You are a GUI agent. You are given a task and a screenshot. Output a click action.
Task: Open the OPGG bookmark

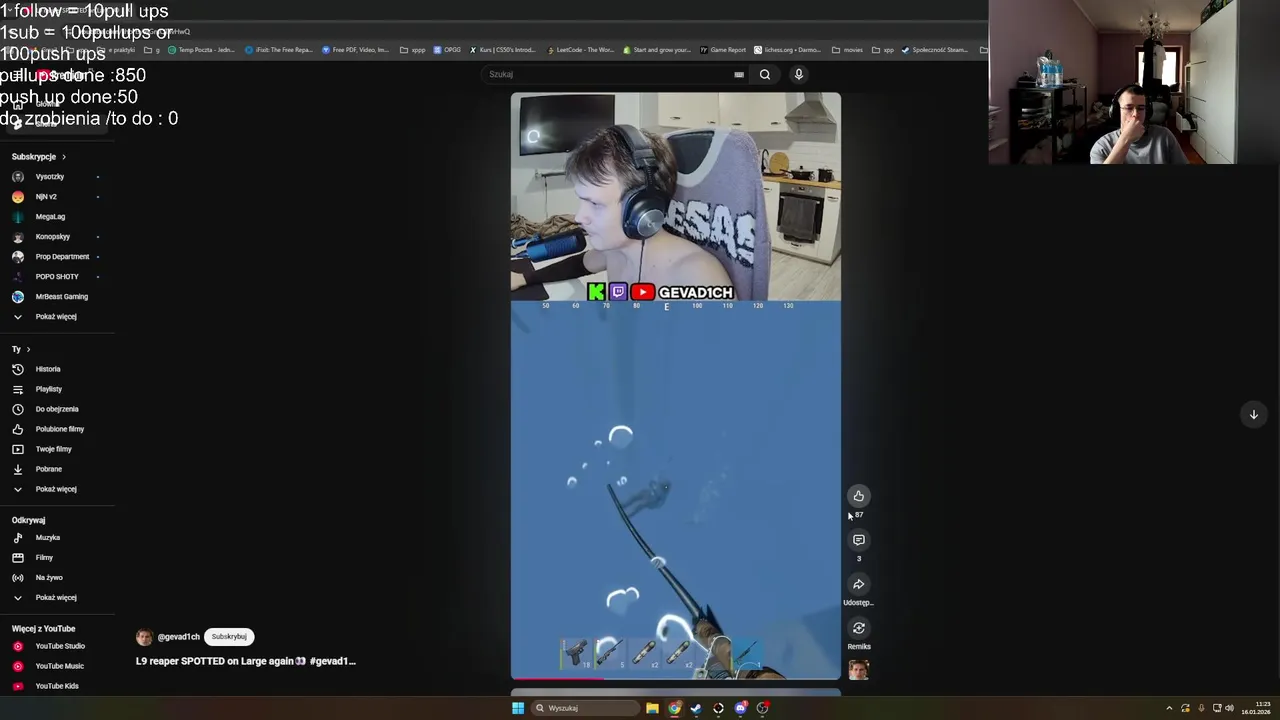coord(447,50)
